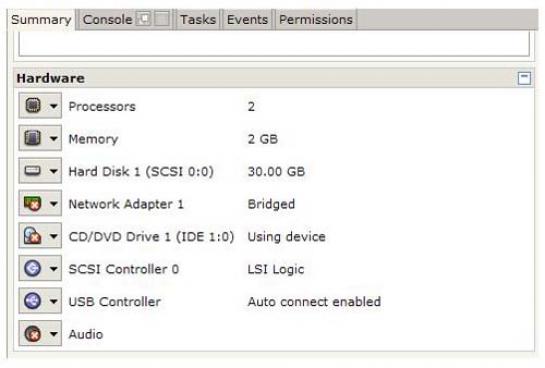This screenshot has width=545, height=368.
Task: Open the Audio dropdown arrow
Action: pyautogui.click(x=54, y=334)
